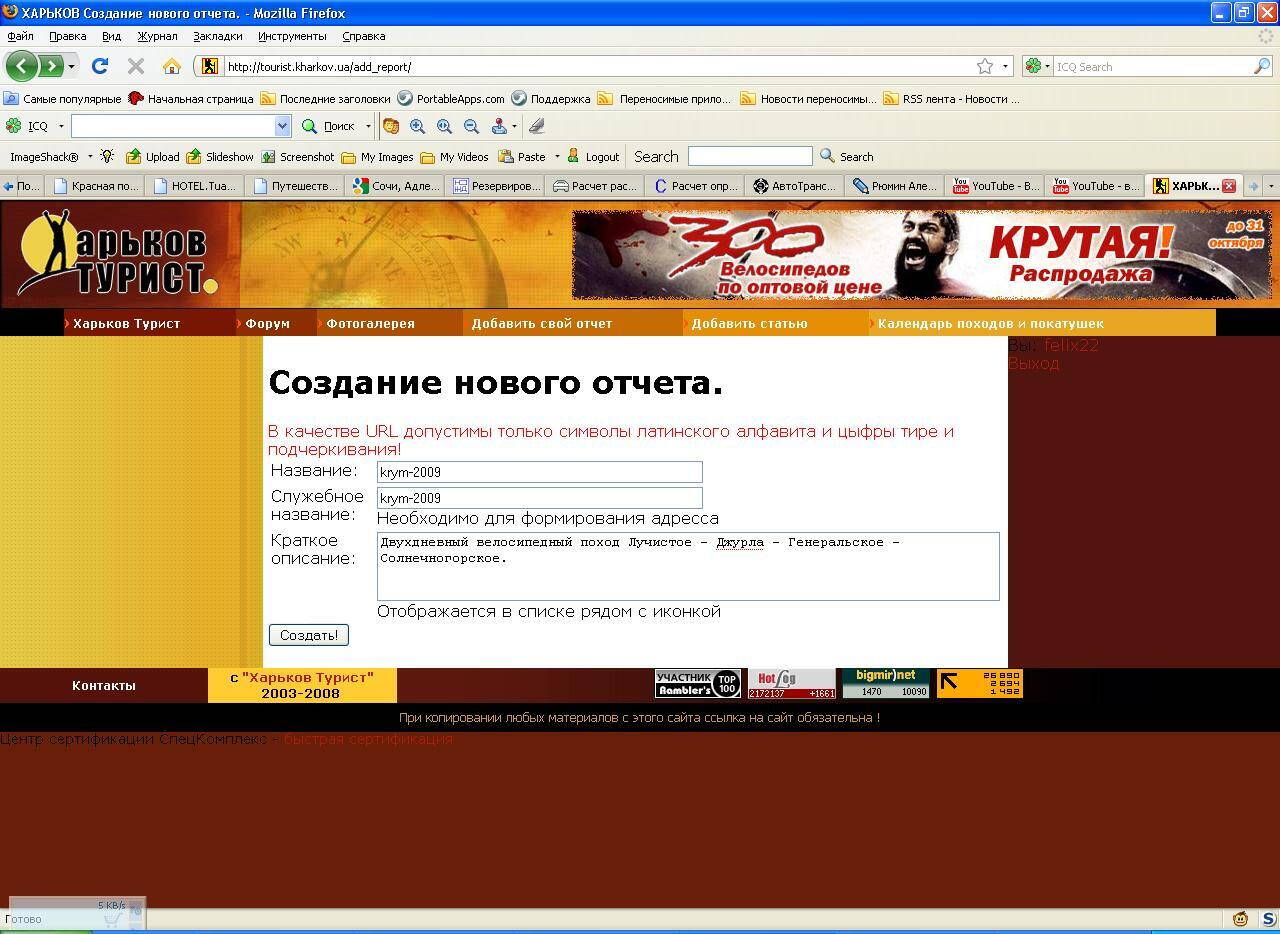
Task: Expand the ICQ toolbar search box dropdown
Action: pos(282,126)
